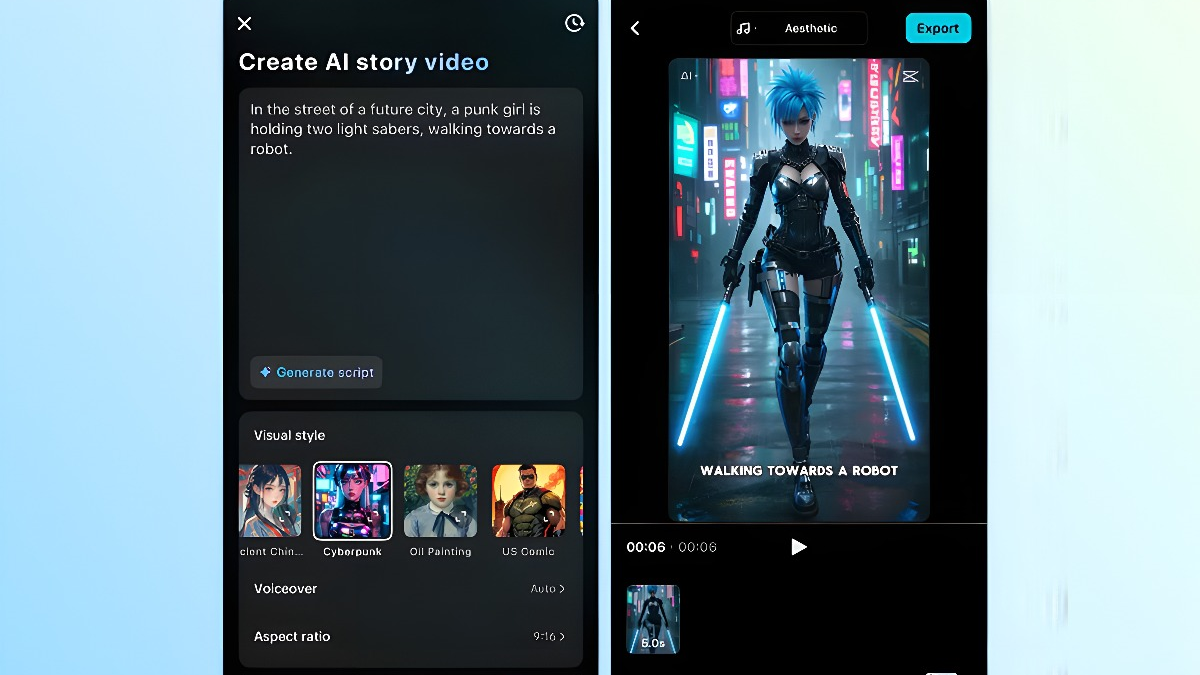Click the story prompt text field

coord(410,244)
